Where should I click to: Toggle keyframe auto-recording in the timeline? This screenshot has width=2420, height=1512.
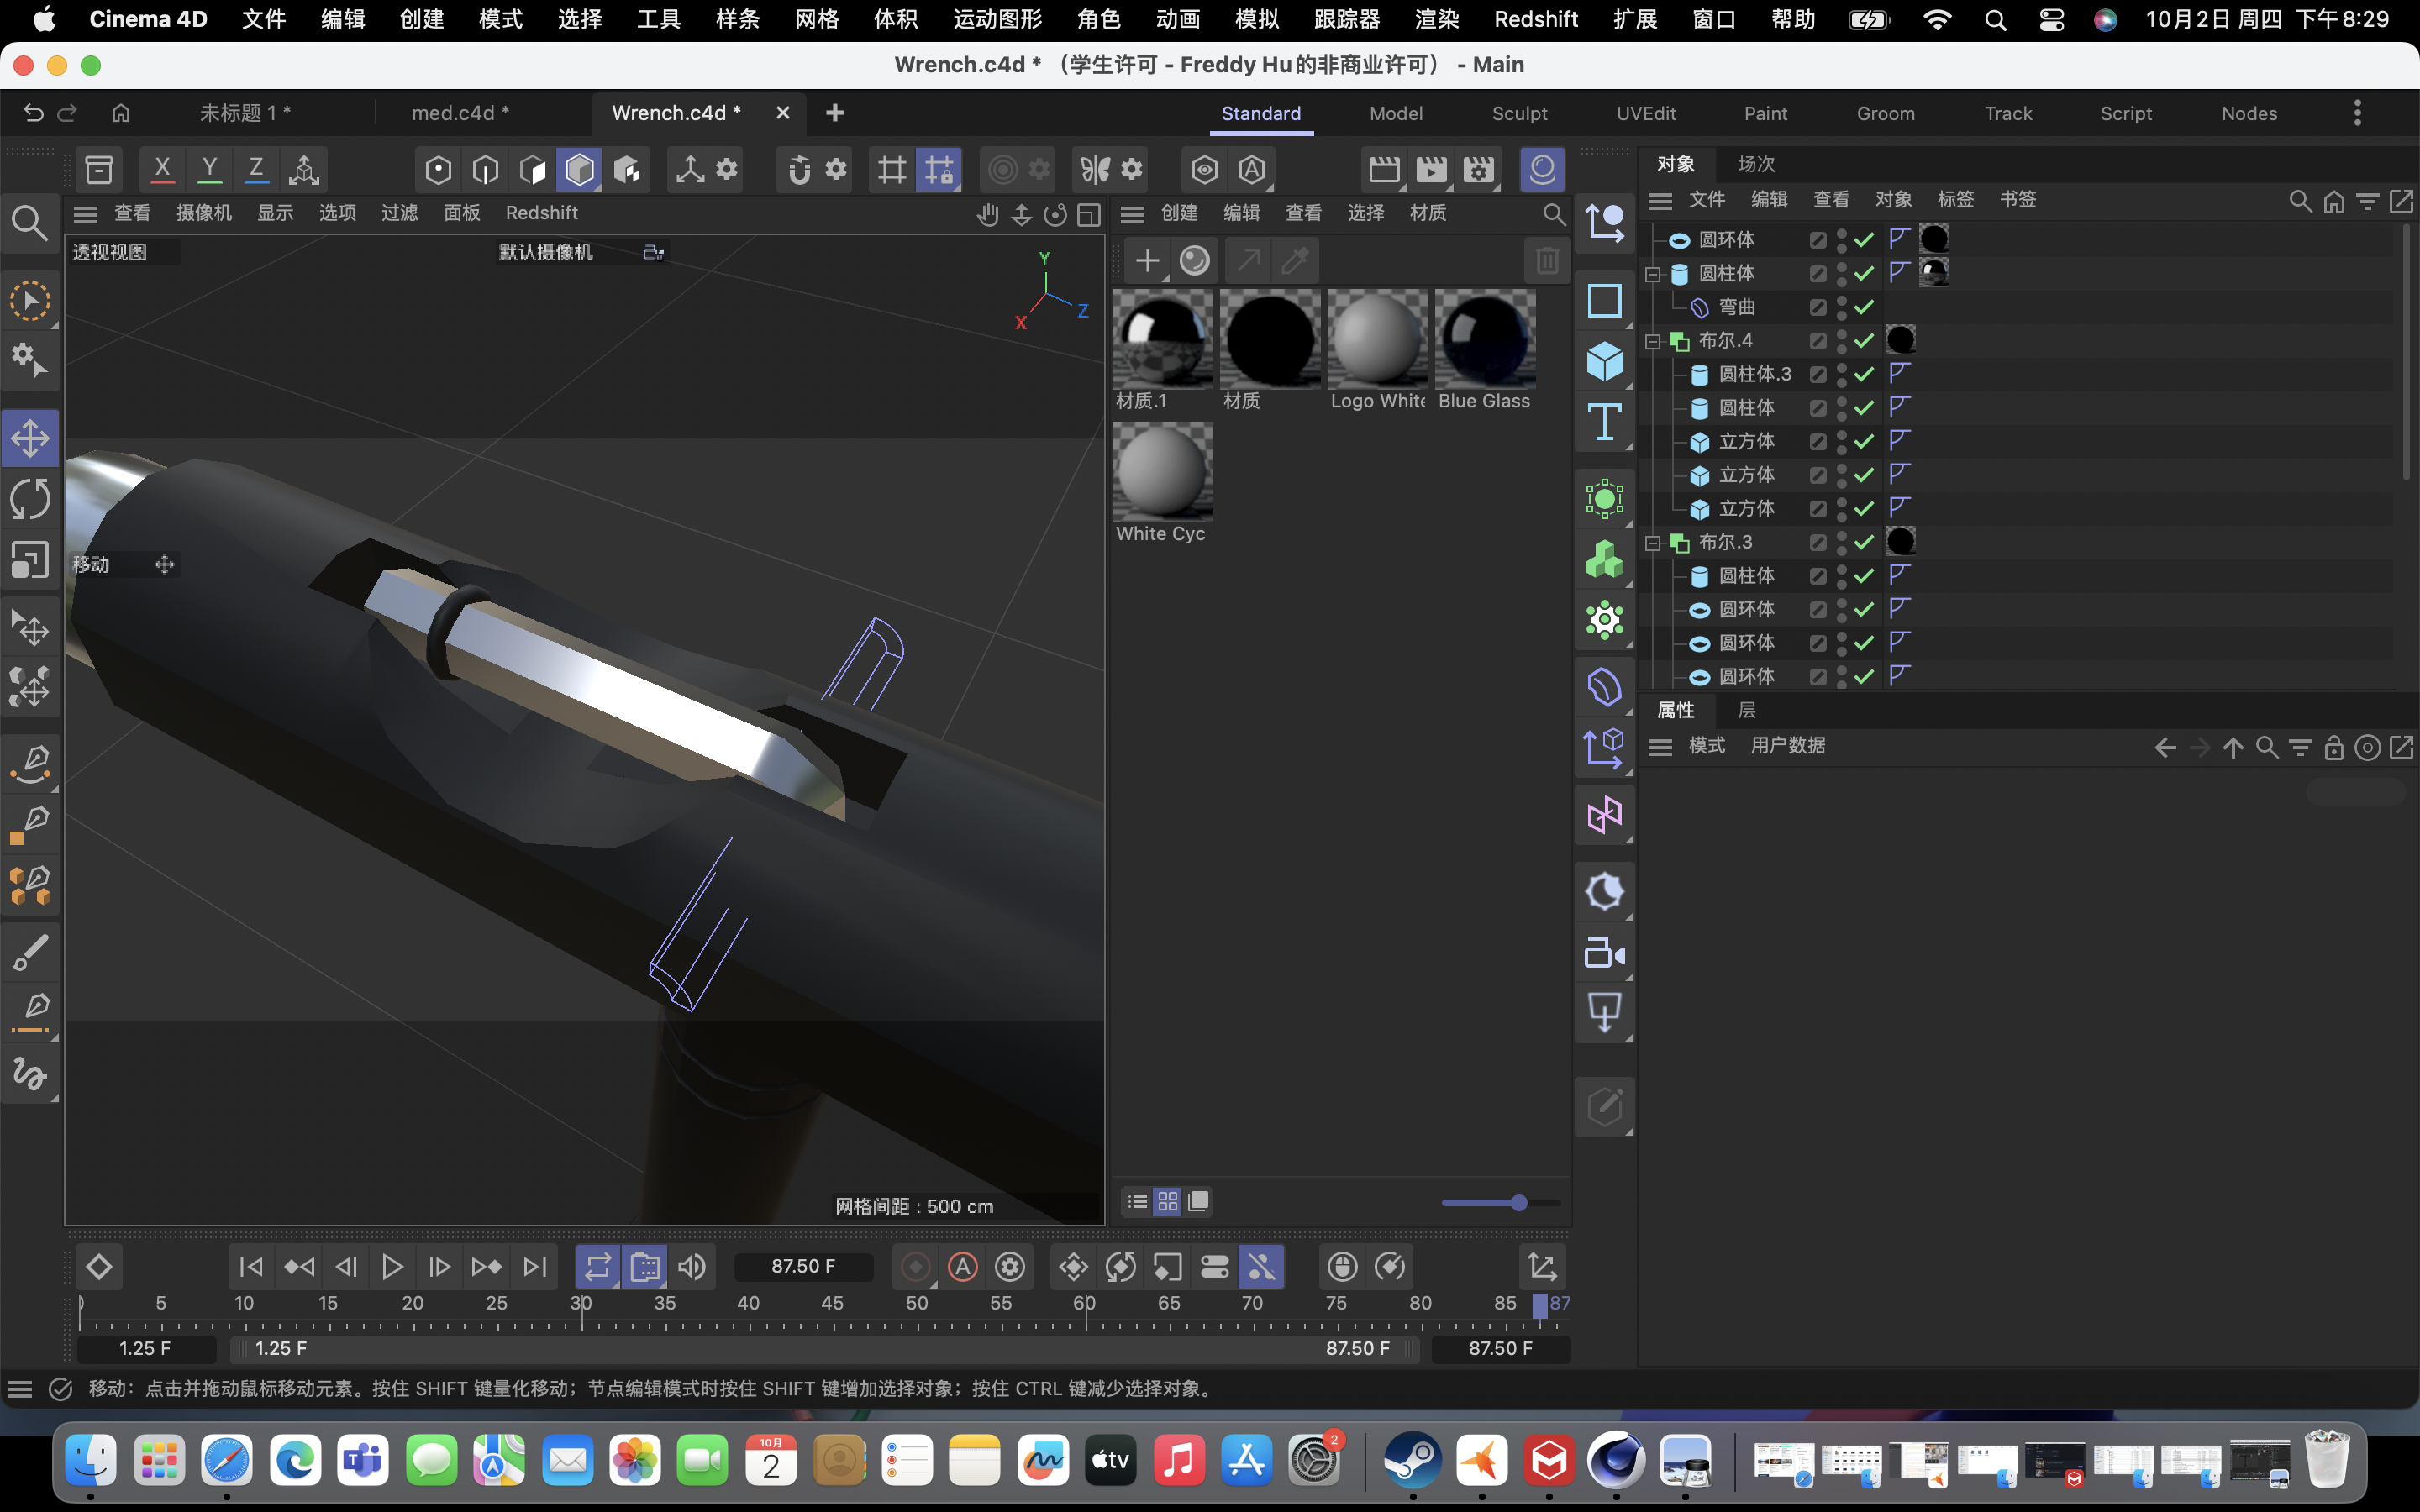point(962,1266)
